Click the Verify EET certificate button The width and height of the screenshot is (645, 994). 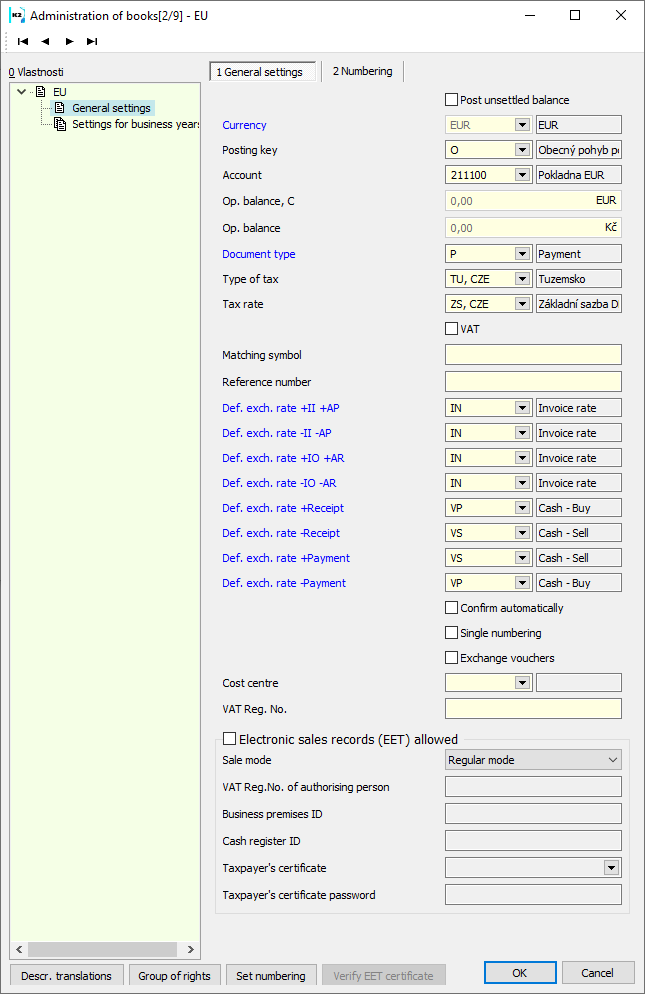point(384,976)
